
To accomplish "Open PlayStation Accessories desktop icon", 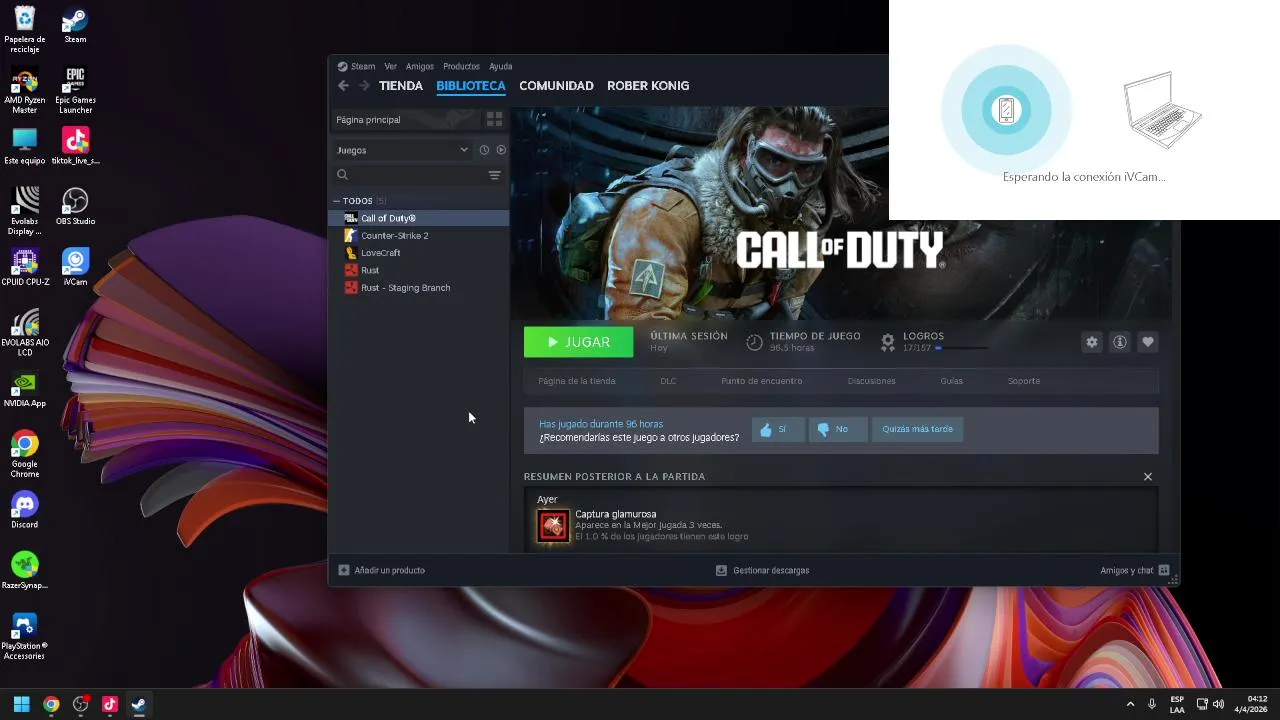I will (x=25, y=636).
